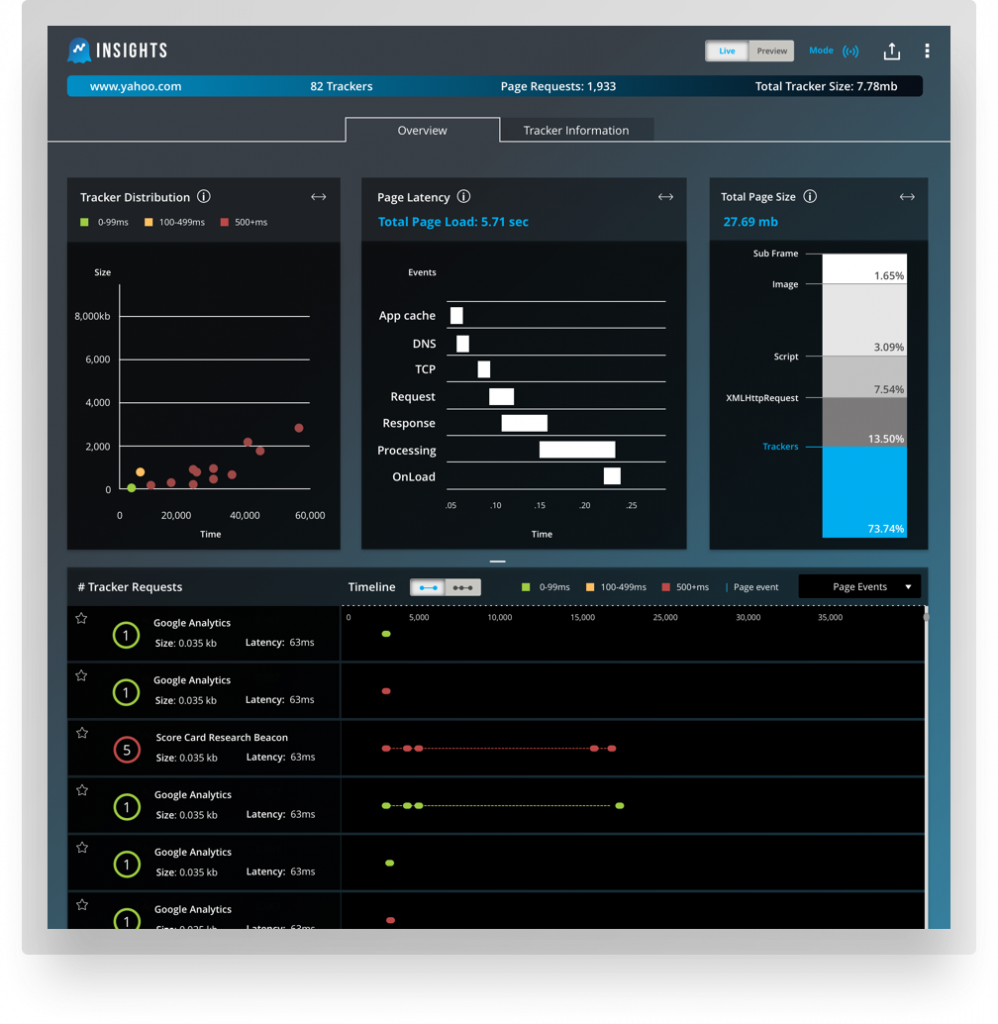Viewport: 998px width, 1024px height.
Task: Click 'Total Page Load: 5.71 sec' text
Action: pos(453,222)
